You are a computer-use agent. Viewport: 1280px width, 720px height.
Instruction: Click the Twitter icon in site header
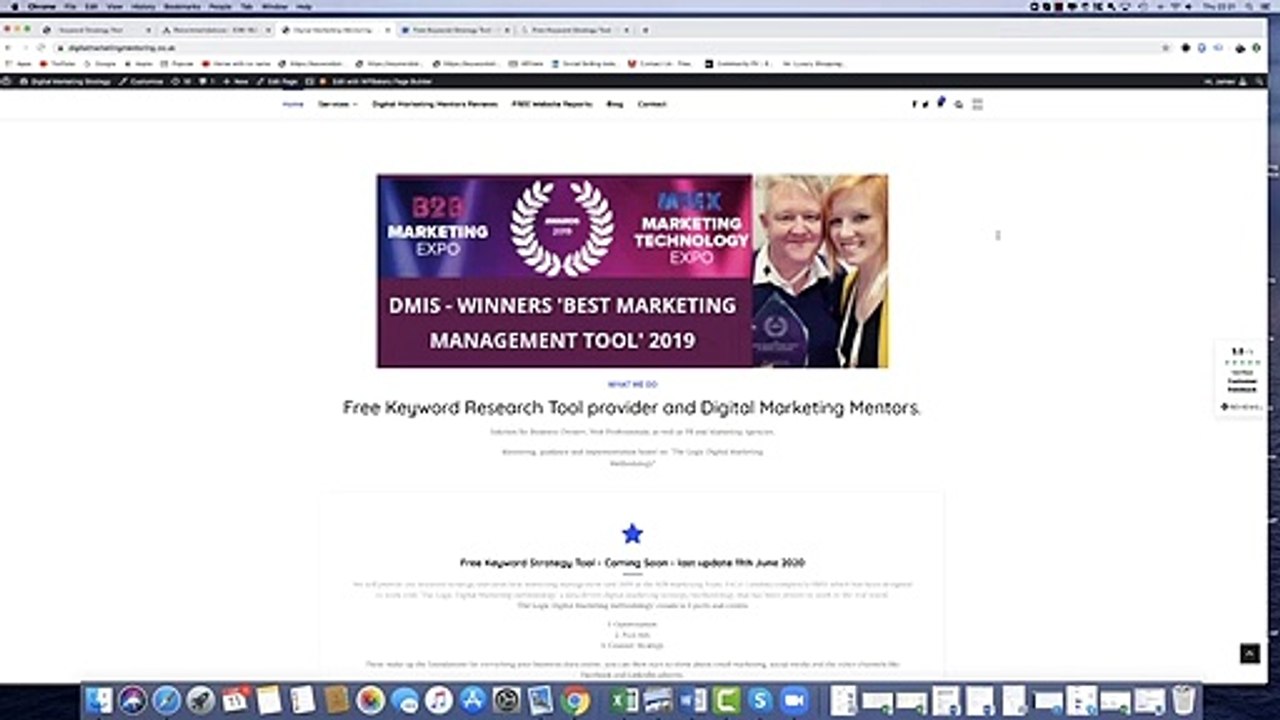click(x=925, y=104)
